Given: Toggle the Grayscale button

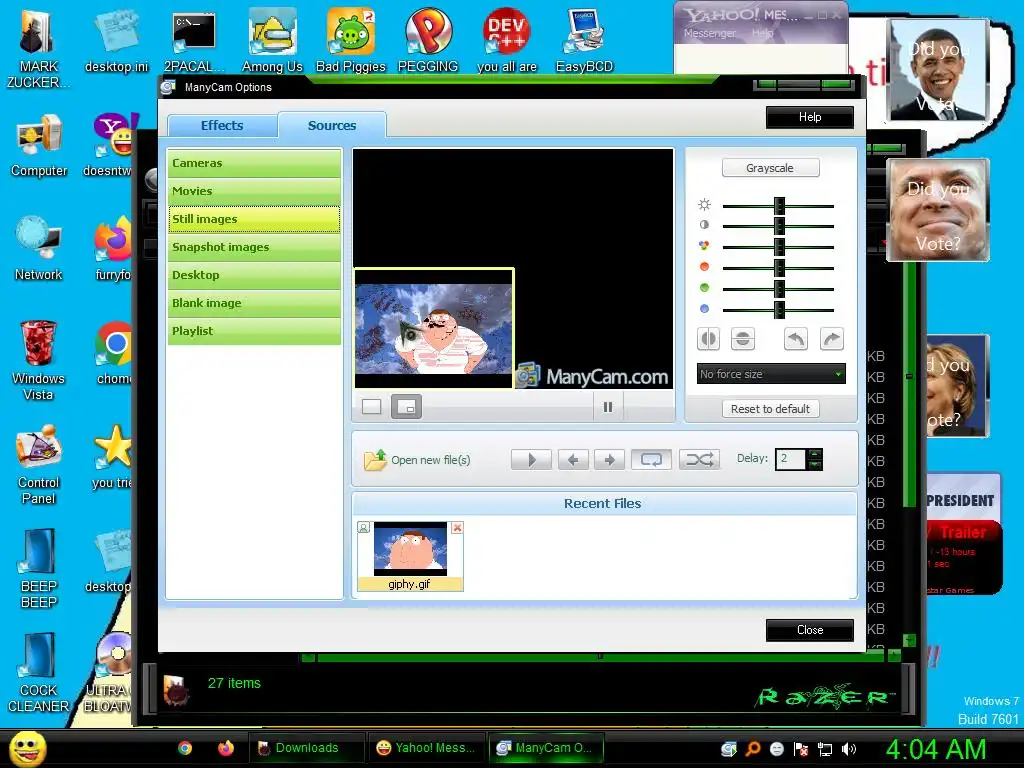Looking at the screenshot, I should coord(770,168).
